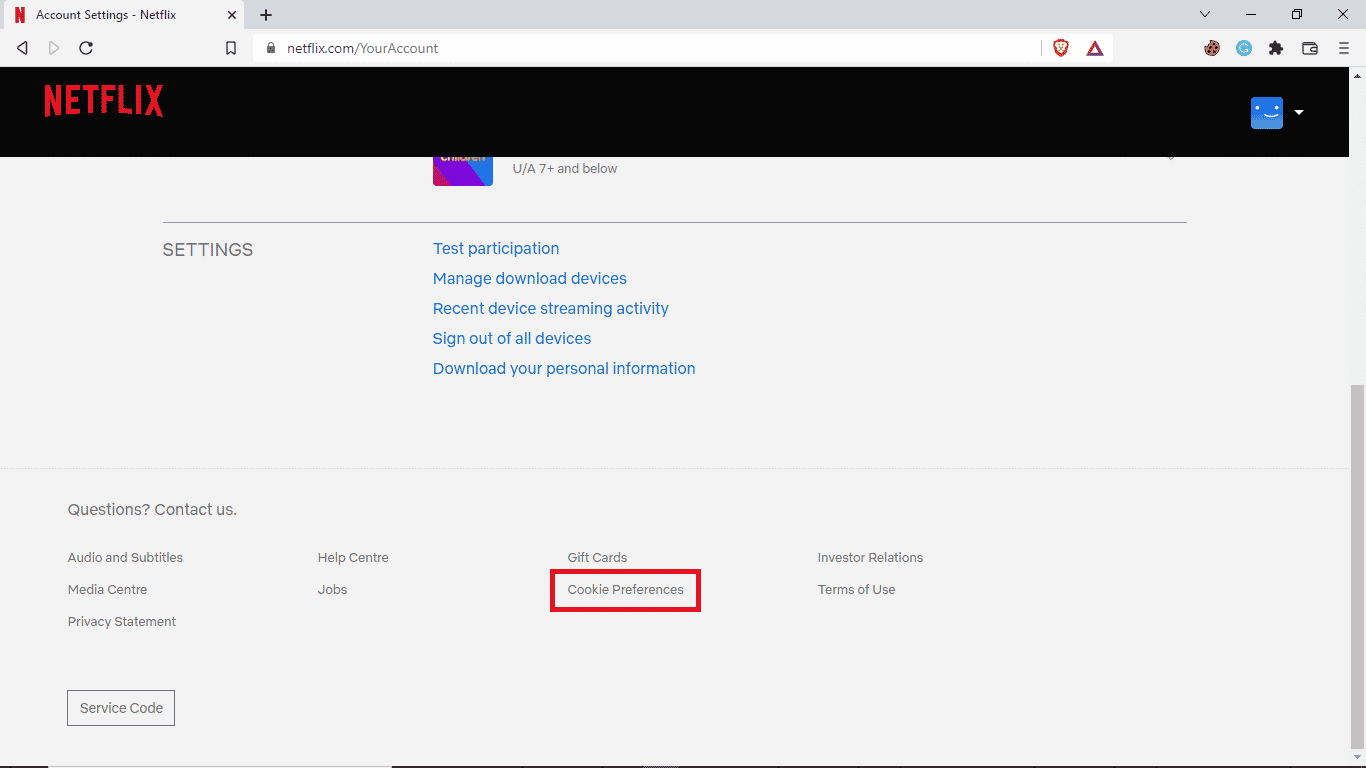Click the SETTINGS section heading text

tap(208, 250)
